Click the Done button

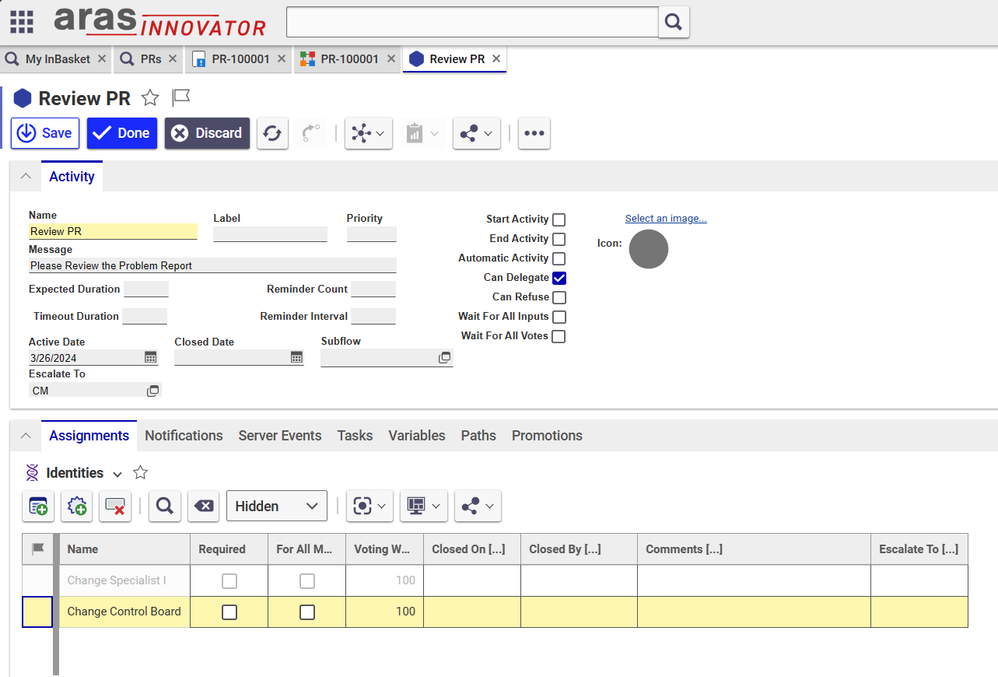click(x=121, y=133)
